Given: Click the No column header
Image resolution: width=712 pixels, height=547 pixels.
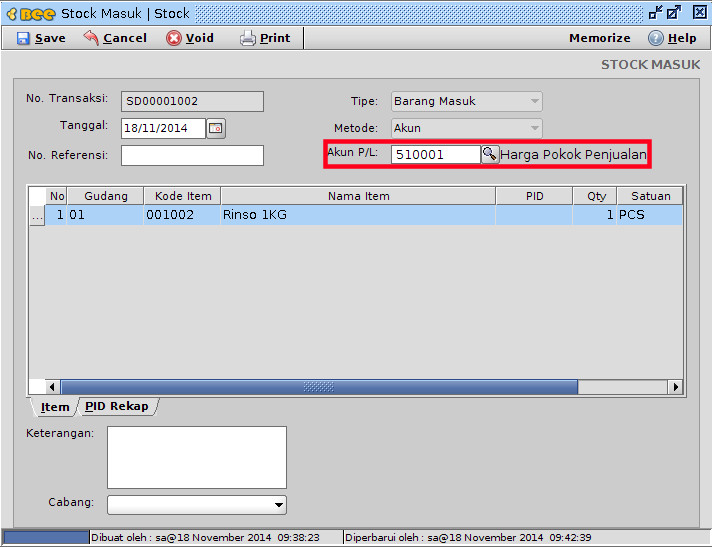Looking at the screenshot, I should [x=56, y=196].
